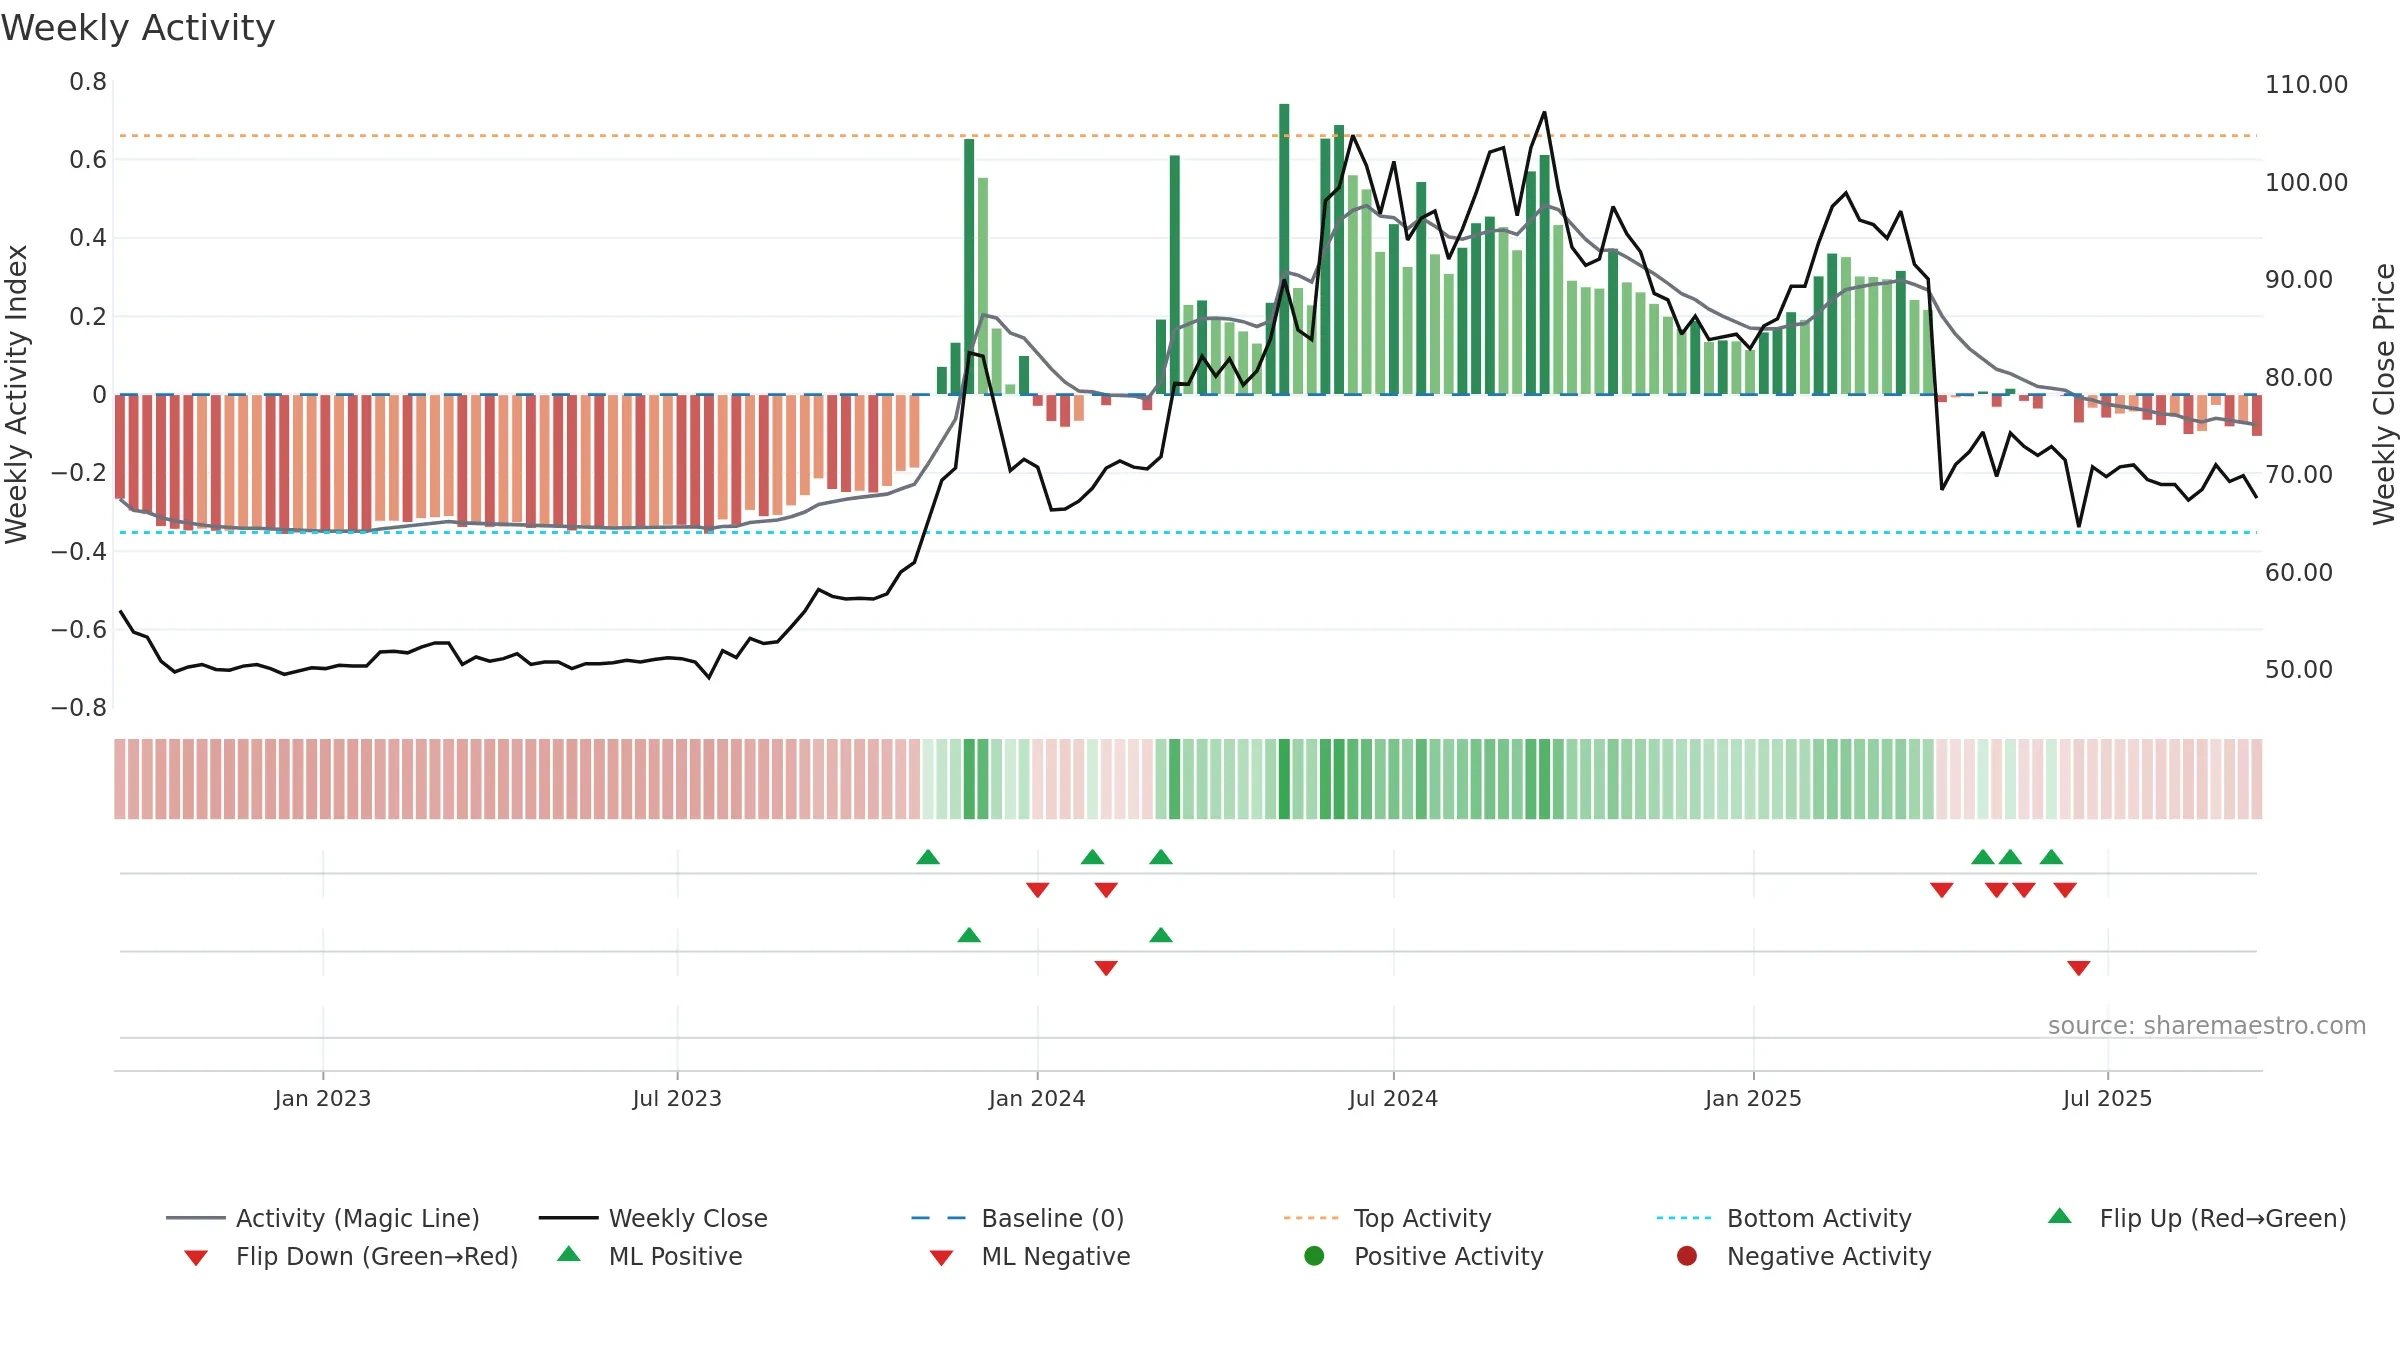Image resolution: width=2400 pixels, height=1350 pixels.
Task: Click the 50.00 price axis tick
Action: (x=2298, y=669)
